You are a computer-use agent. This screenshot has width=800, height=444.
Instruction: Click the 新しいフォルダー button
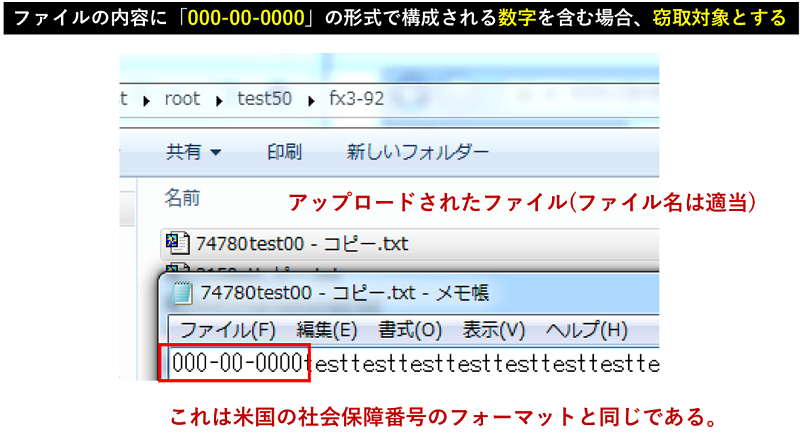pyautogui.click(x=417, y=152)
